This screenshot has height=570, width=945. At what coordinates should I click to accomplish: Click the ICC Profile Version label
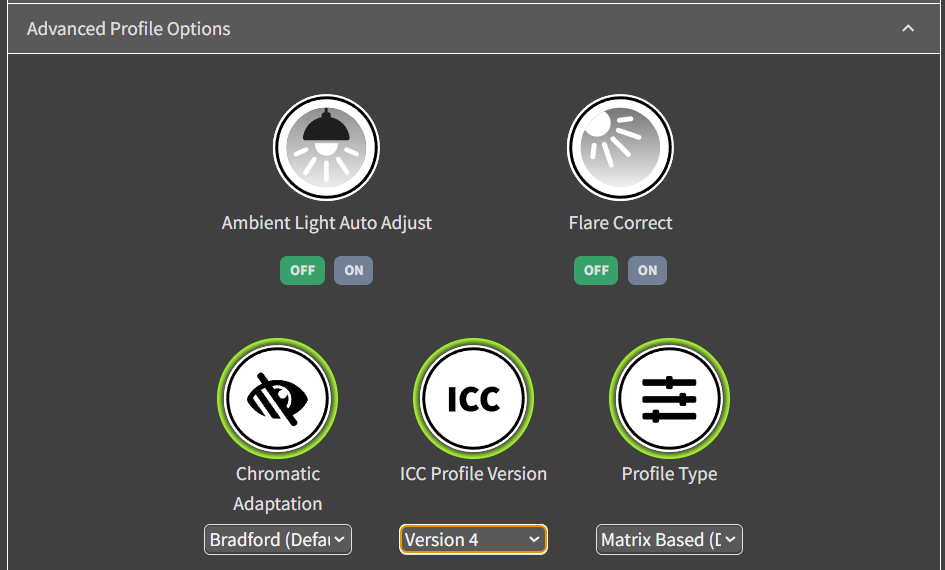(473, 474)
